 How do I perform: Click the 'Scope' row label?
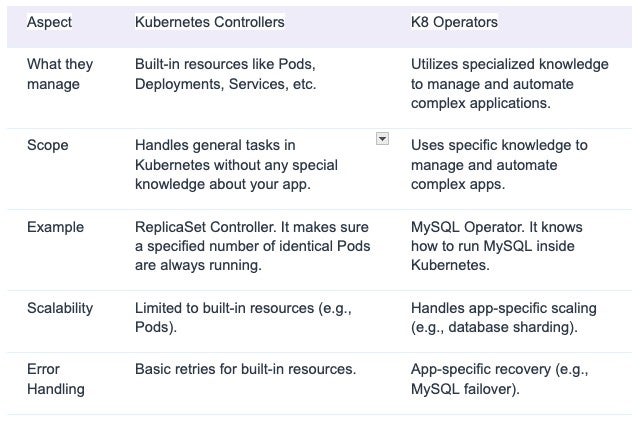click(48, 145)
